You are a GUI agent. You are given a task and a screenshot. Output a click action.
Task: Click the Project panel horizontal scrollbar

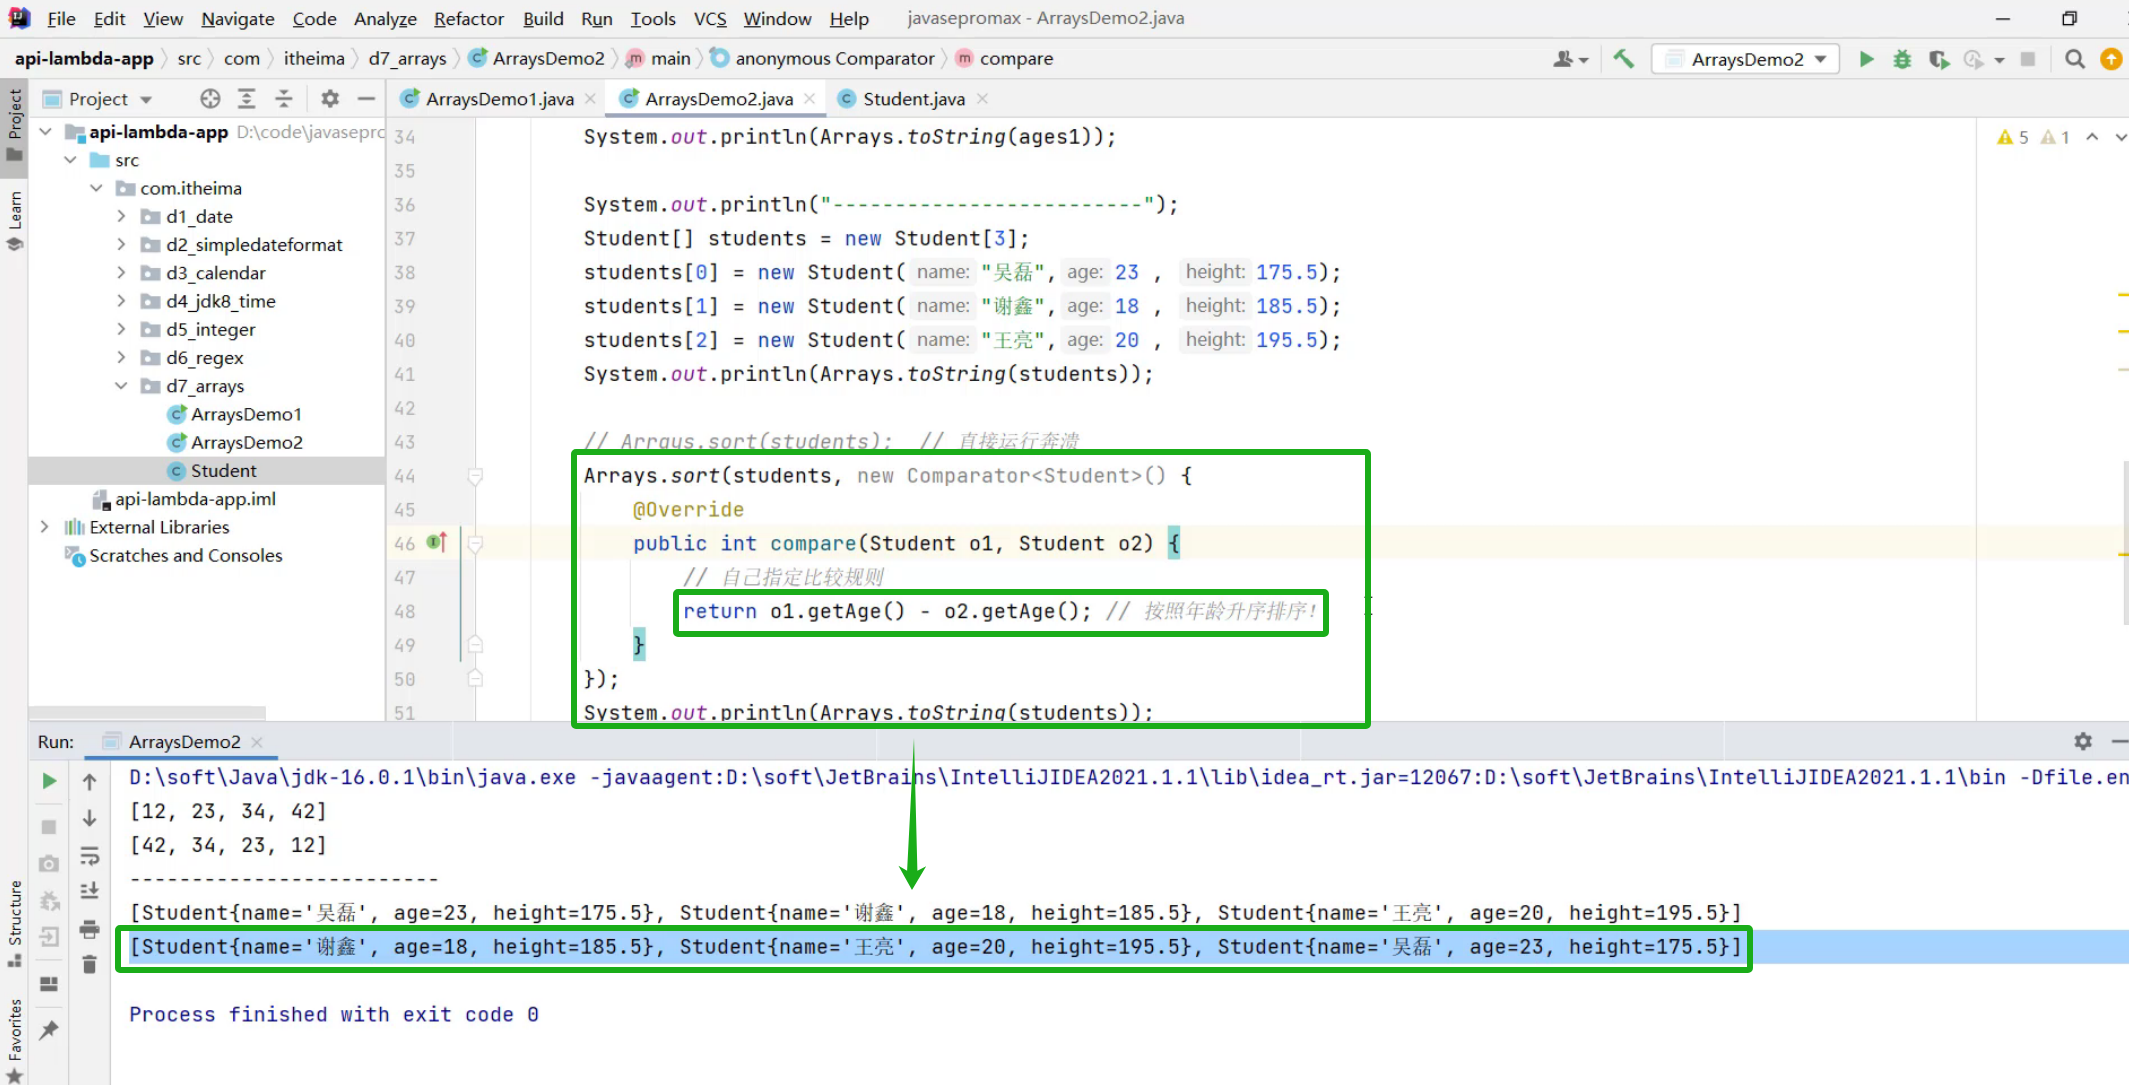coord(150,713)
